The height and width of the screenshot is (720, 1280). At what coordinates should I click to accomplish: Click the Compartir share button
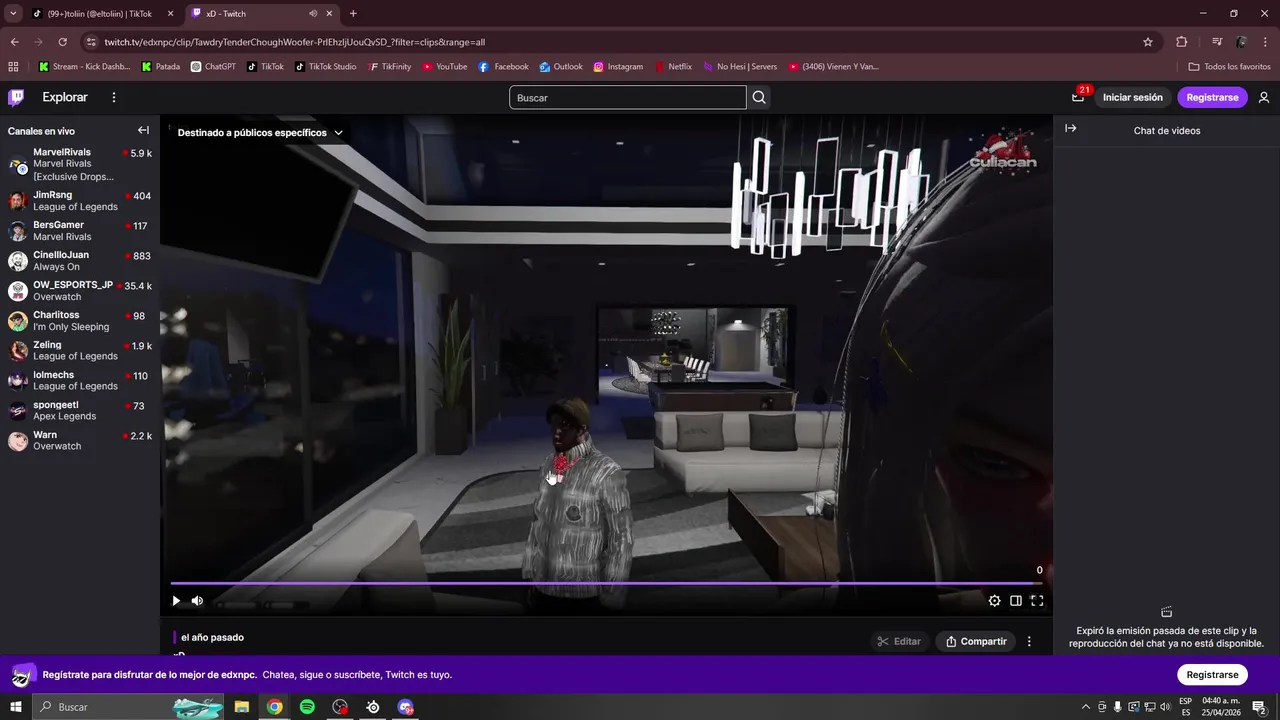pos(976,641)
